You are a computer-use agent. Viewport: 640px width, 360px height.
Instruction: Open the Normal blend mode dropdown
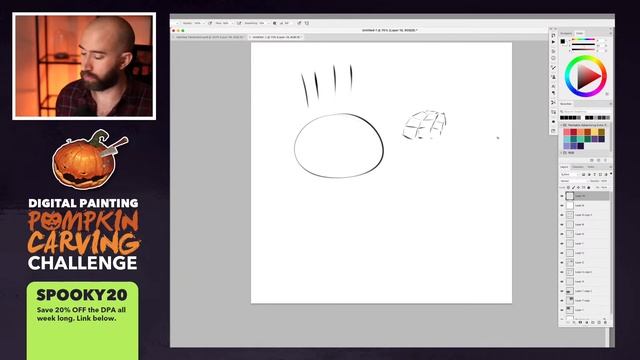click(x=573, y=181)
